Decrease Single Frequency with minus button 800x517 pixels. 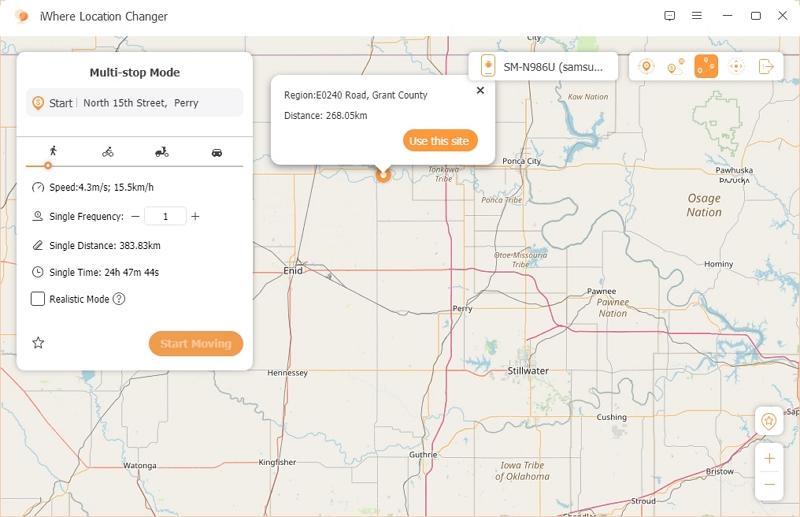coord(135,216)
